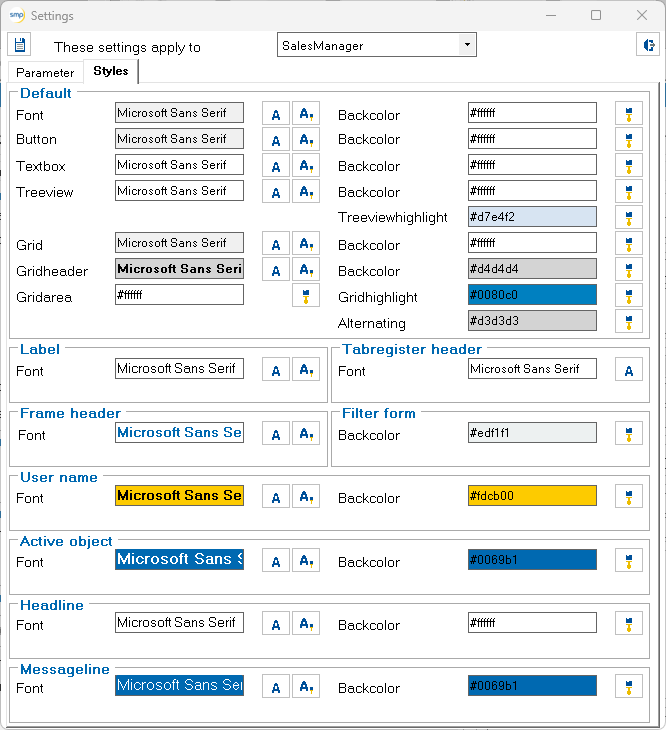666x730 pixels.
Task: Open Filter form backcolor picker
Action: (629, 433)
